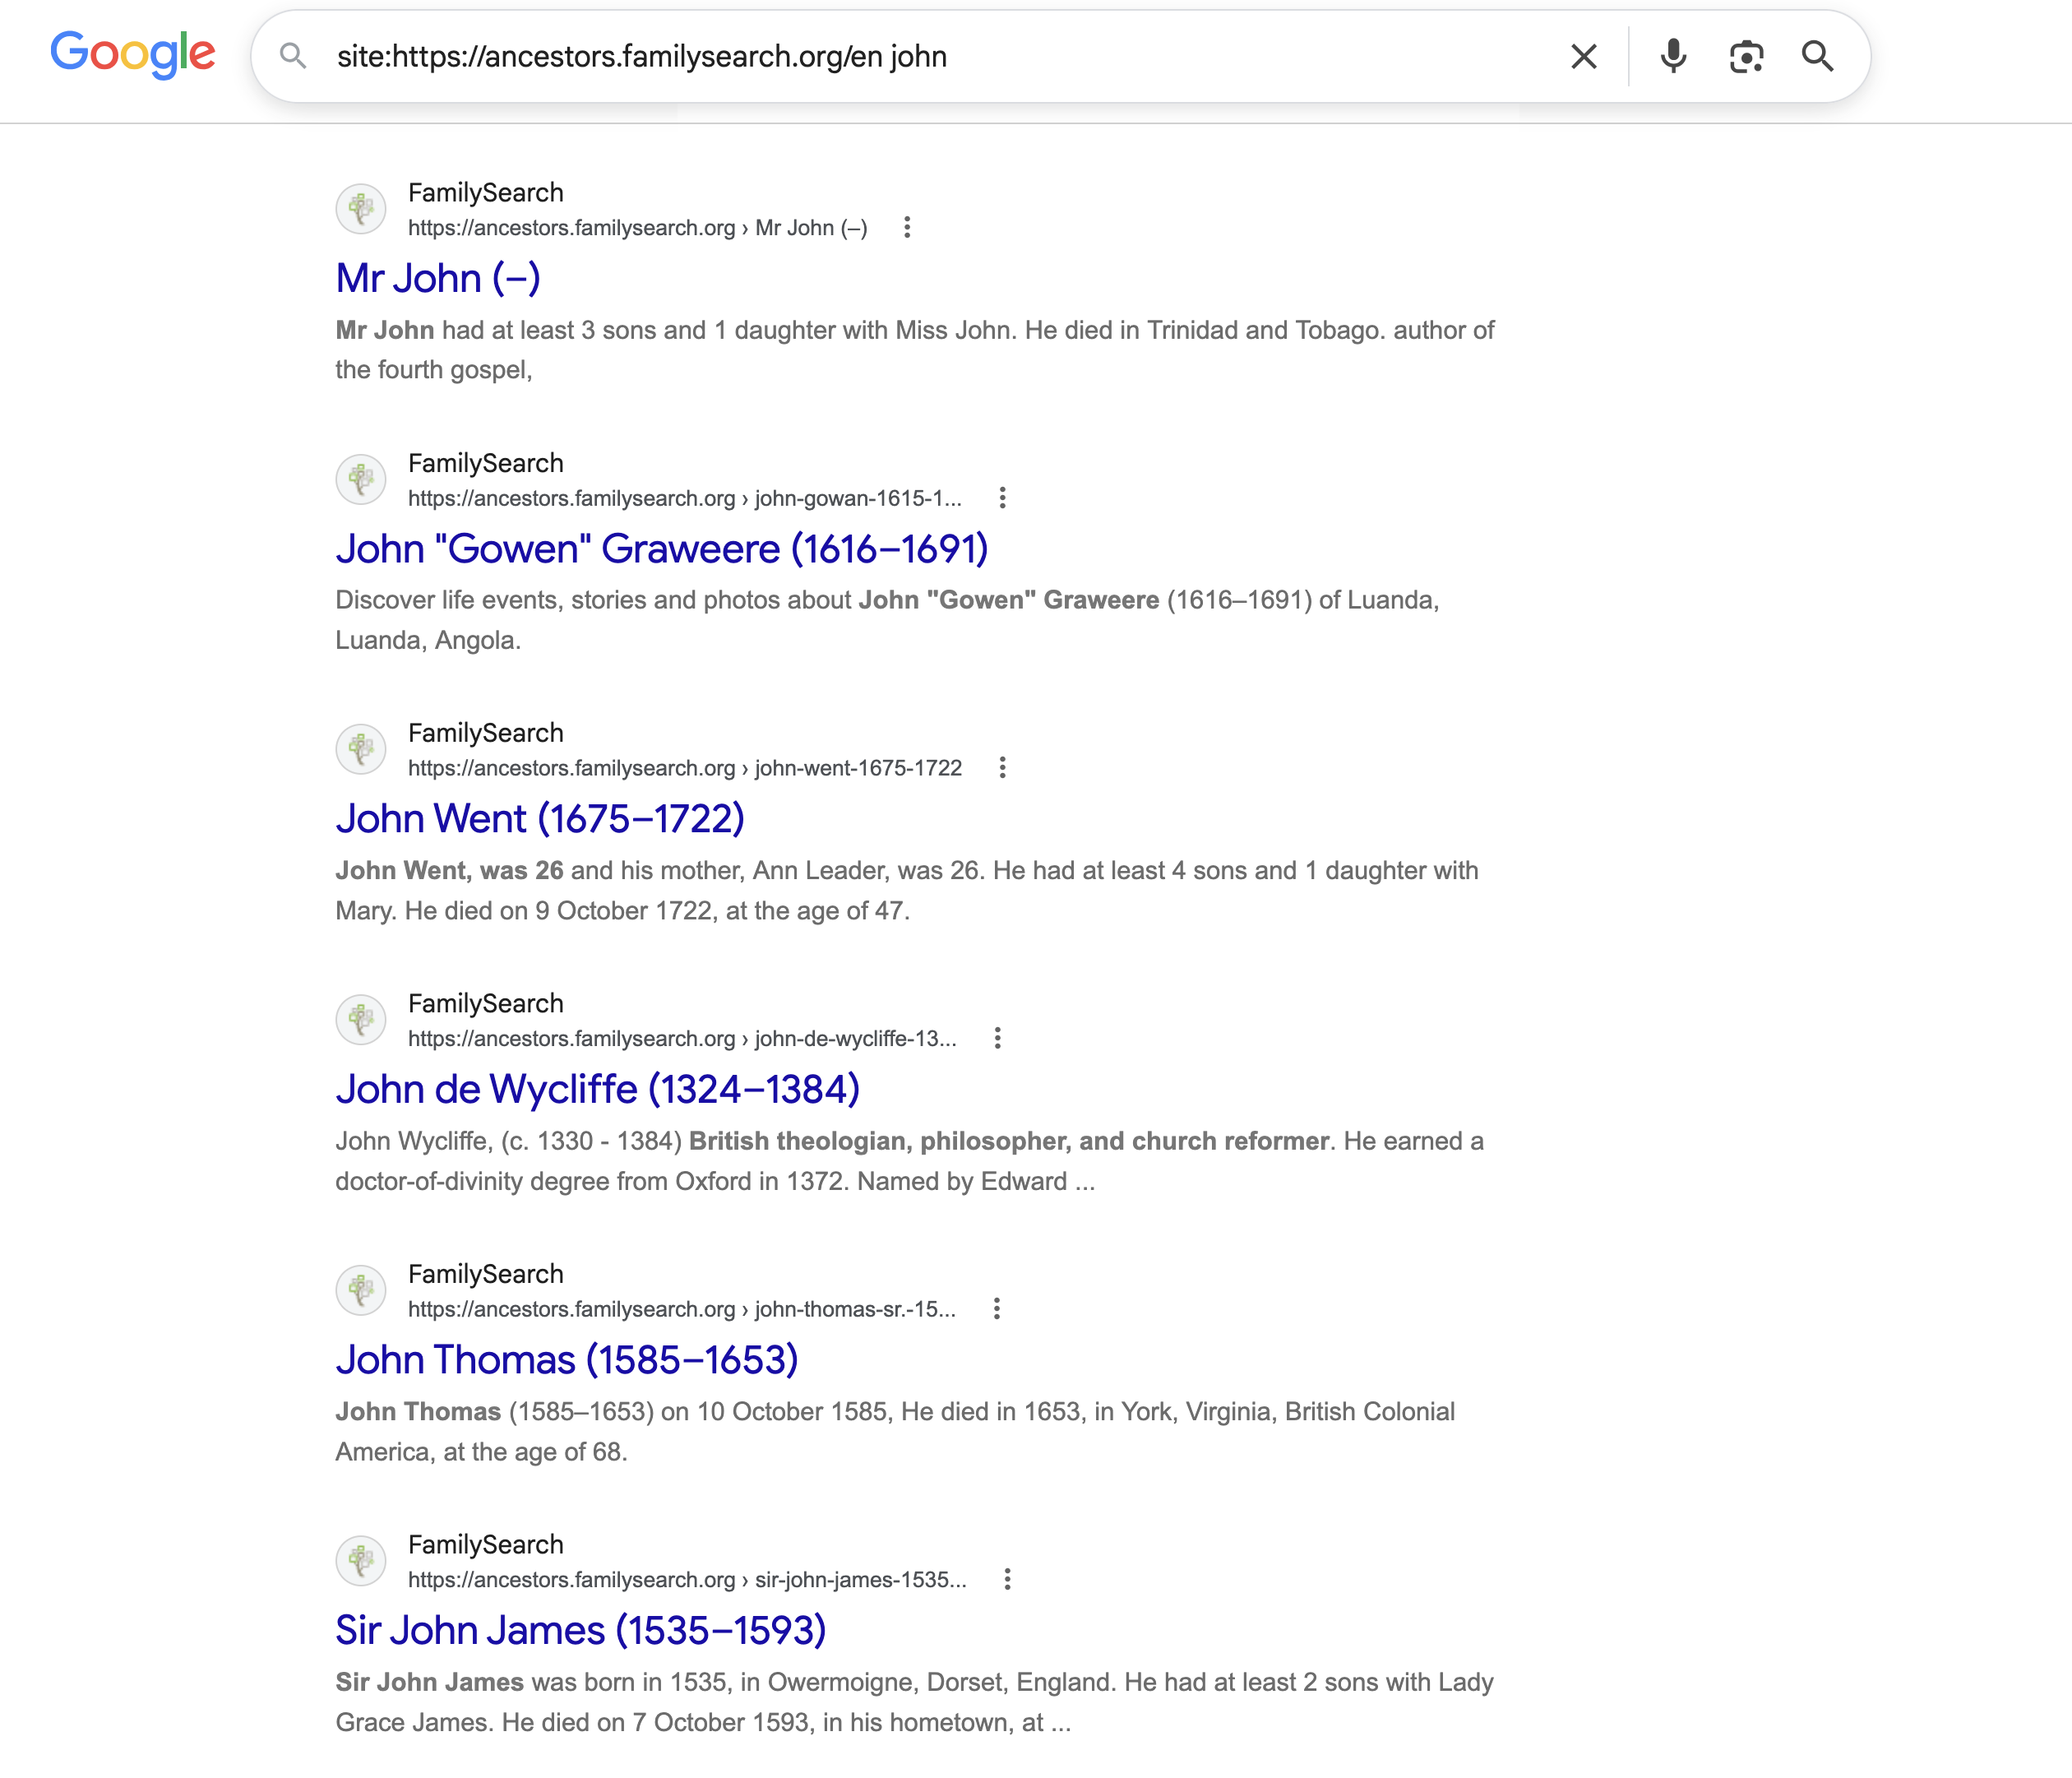The width and height of the screenshot is (2072, 1778).
Task: Open more options for John Went result
Action: (1002, 768)
